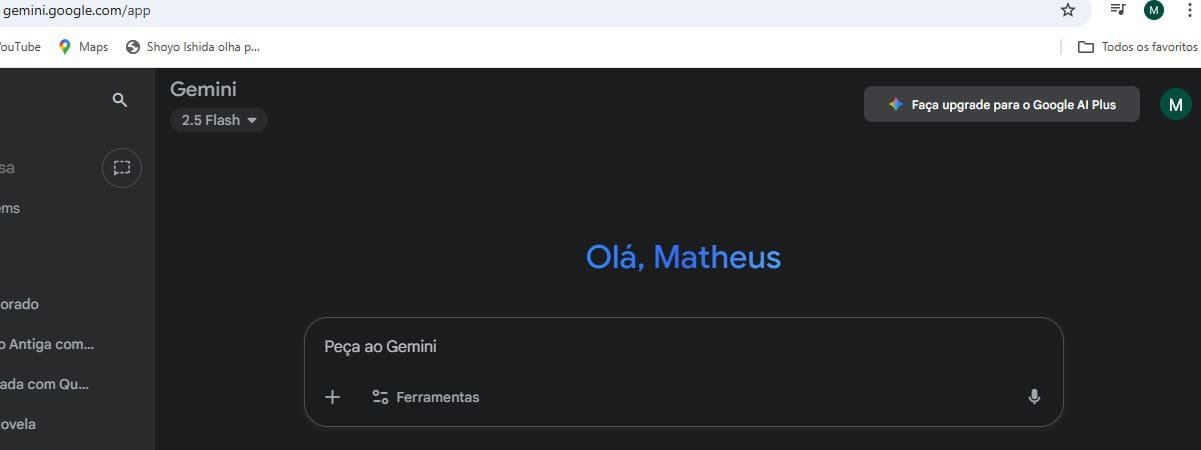Open the Gemini account avatar M
1201x450 pixels.
click(x=1175, y=104)
